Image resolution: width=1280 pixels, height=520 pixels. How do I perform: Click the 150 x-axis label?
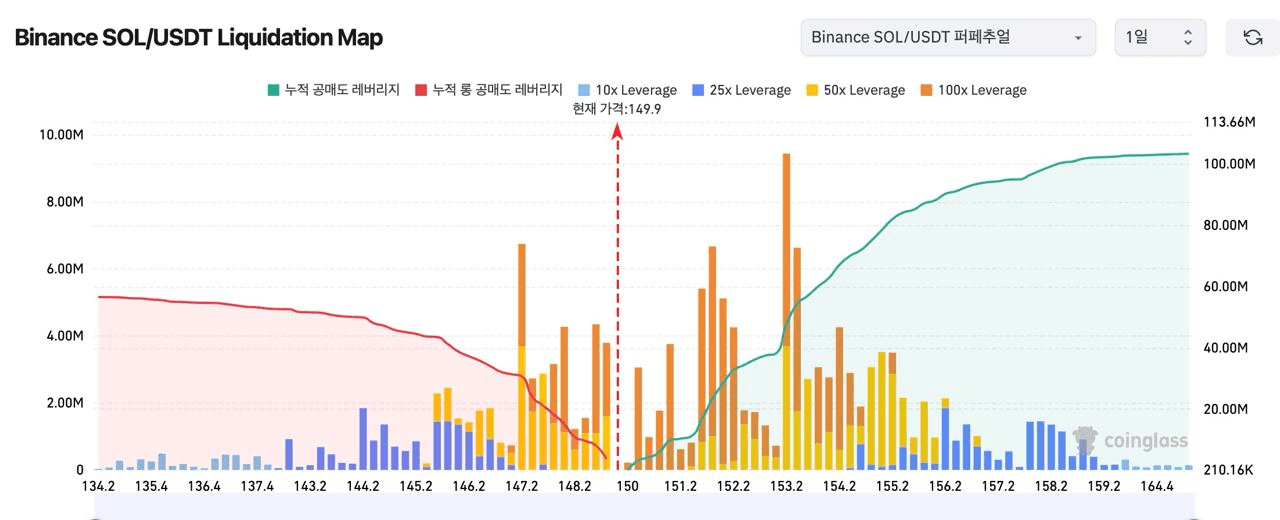[x=627, y=487]
